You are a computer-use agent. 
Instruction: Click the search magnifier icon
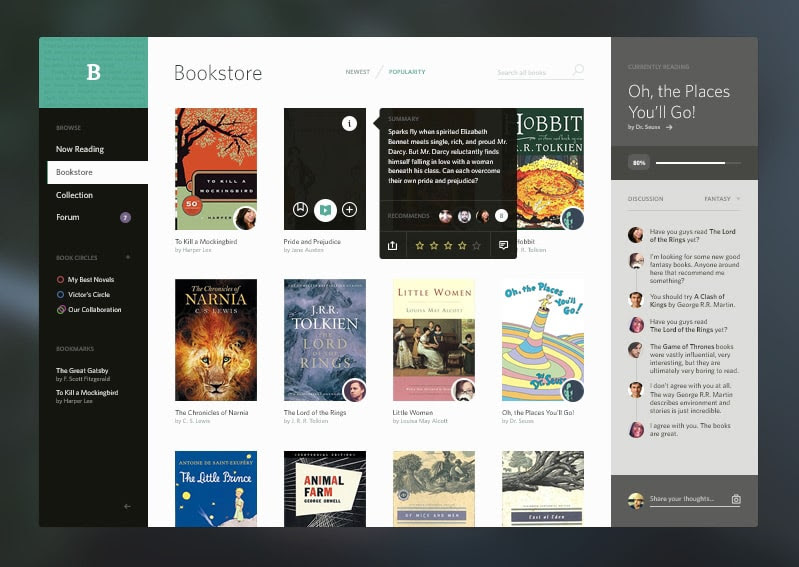(x=578, y=70)
